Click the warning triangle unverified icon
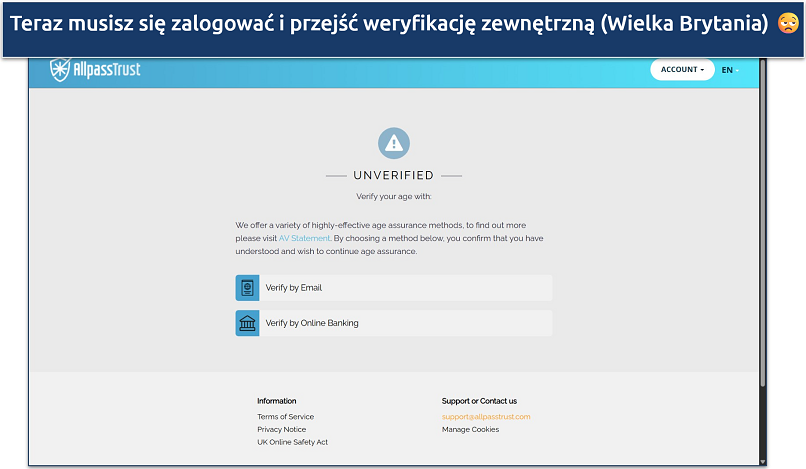 (394, 143)
